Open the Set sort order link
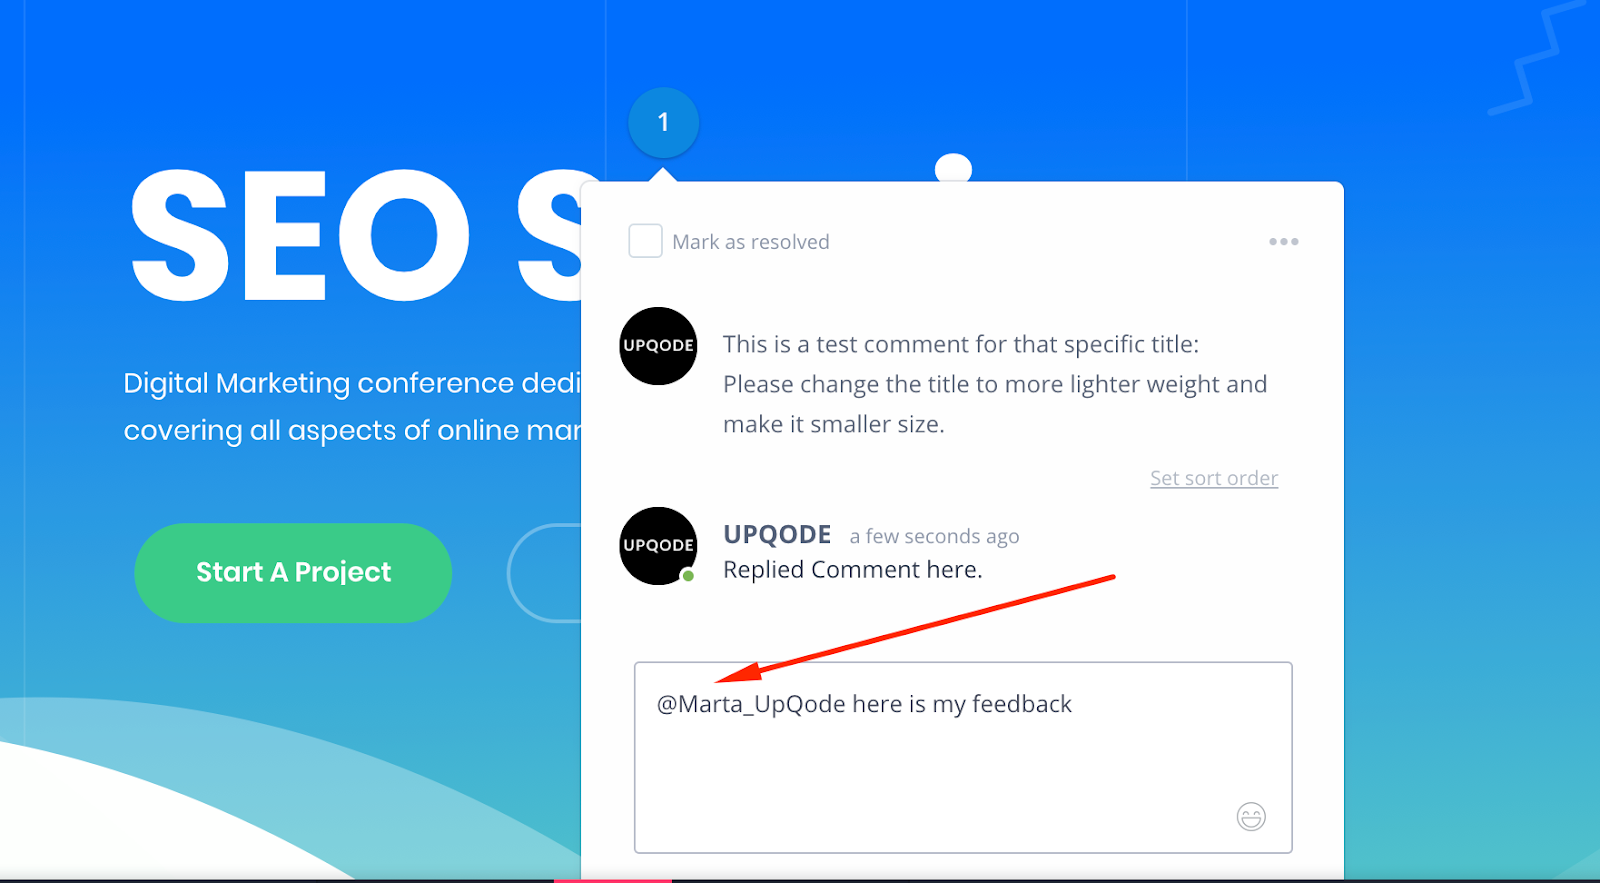 click(1214, 478)
